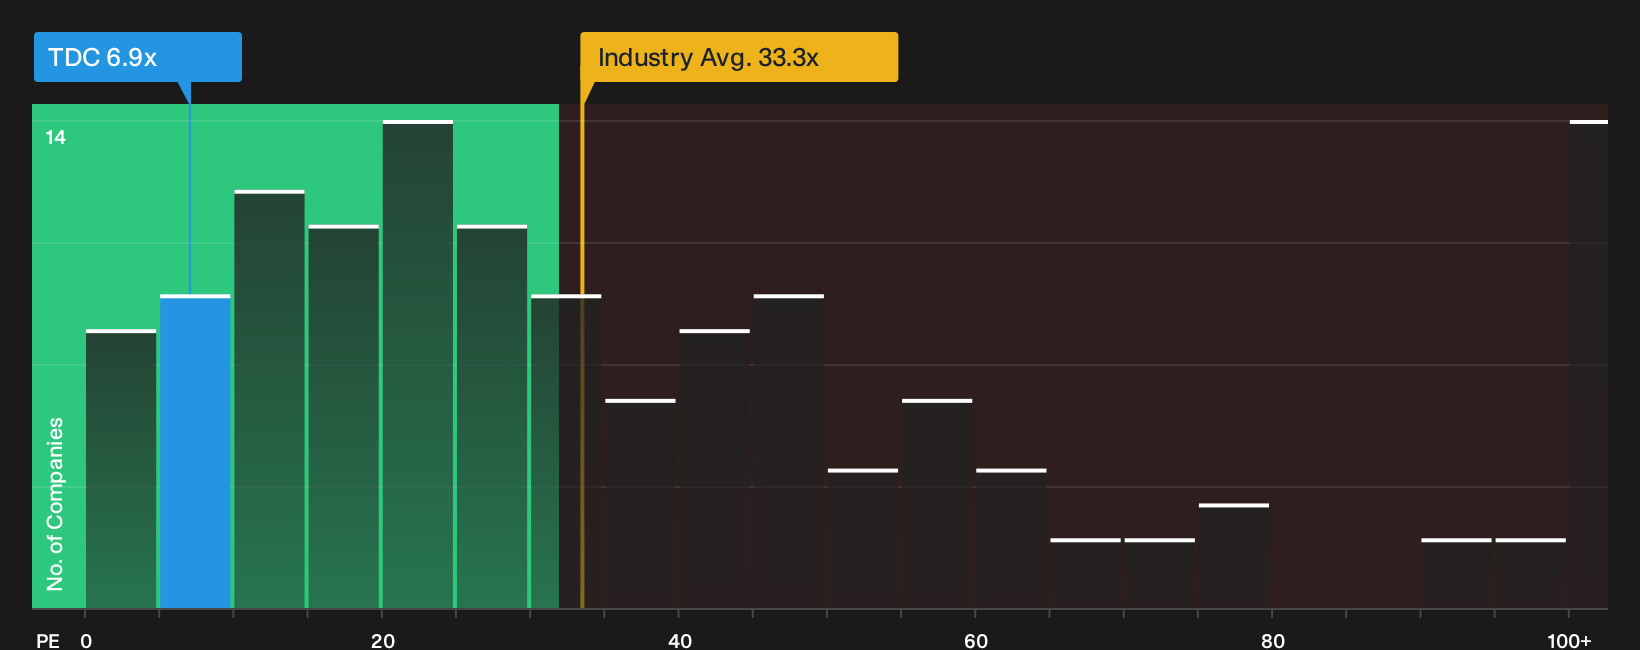Select the bar for PE 95 to 100
Viewport: 1640px width, 650px height.
(x=1531, y=574)
